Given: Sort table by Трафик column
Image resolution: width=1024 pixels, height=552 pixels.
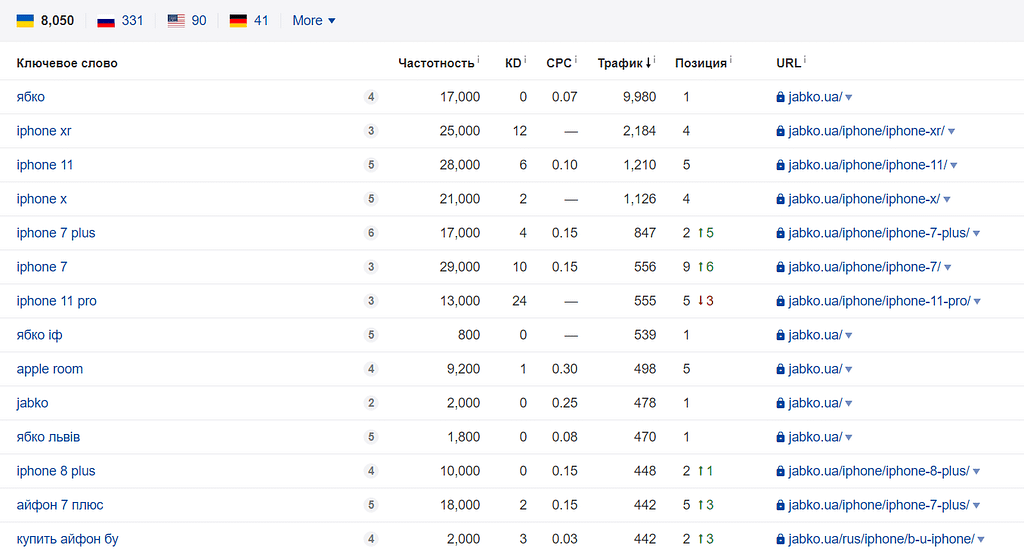Looking at the screenshot, I should pyautogui.click(x=624, y=63).
